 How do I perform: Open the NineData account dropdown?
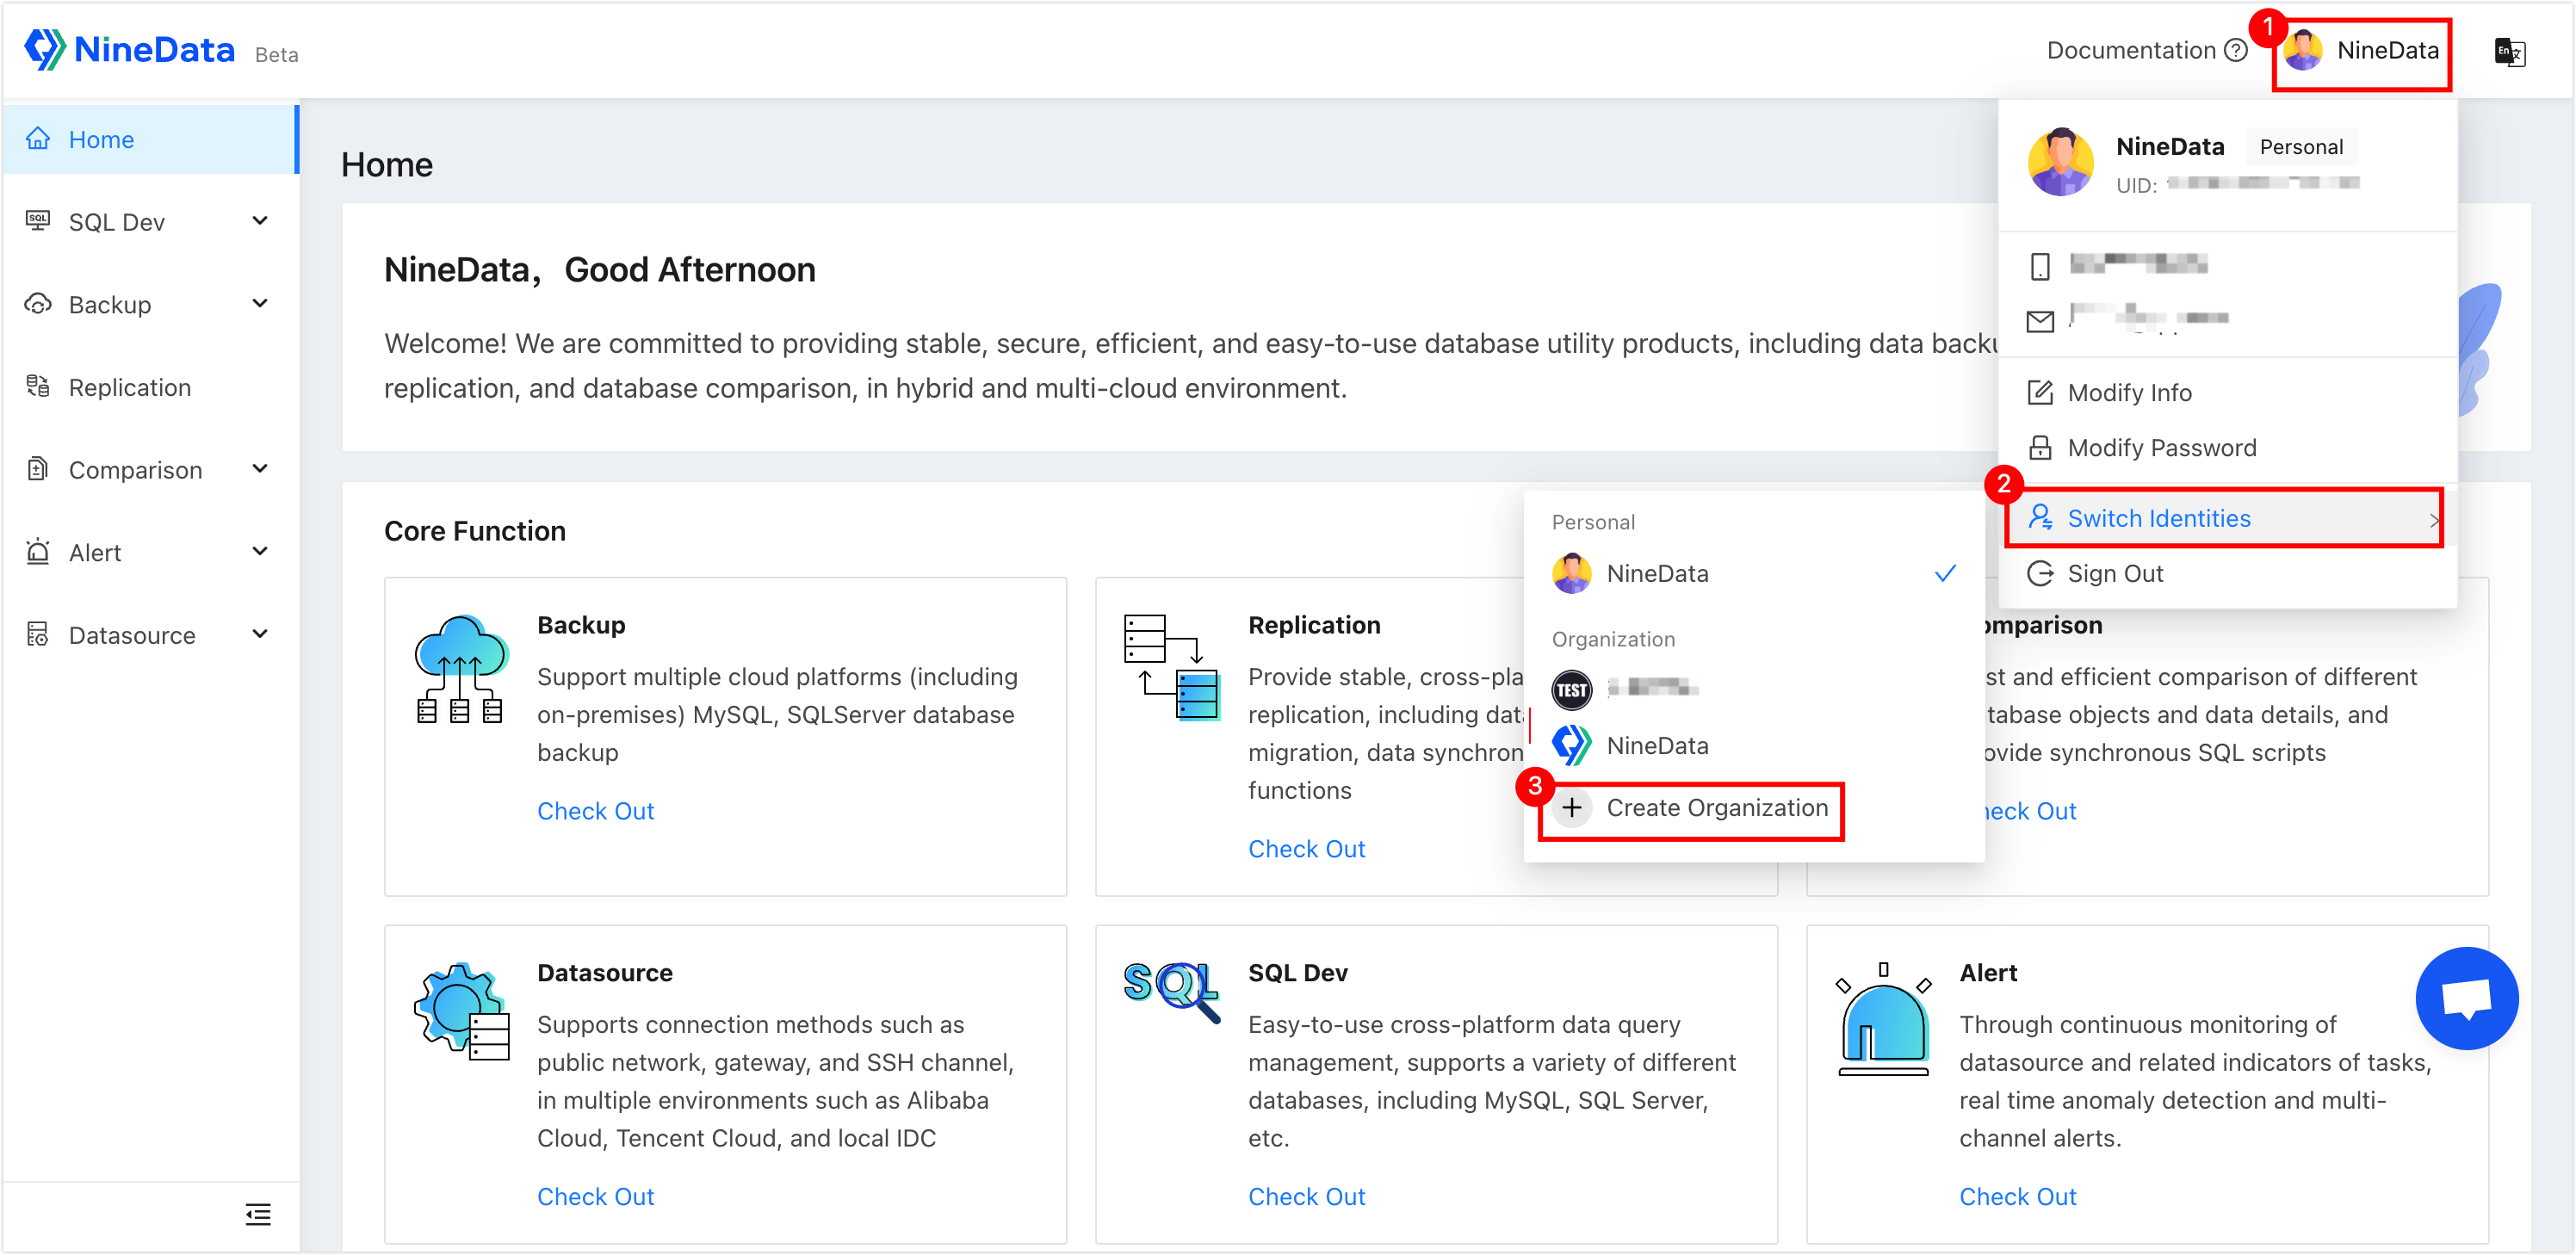2361,52
